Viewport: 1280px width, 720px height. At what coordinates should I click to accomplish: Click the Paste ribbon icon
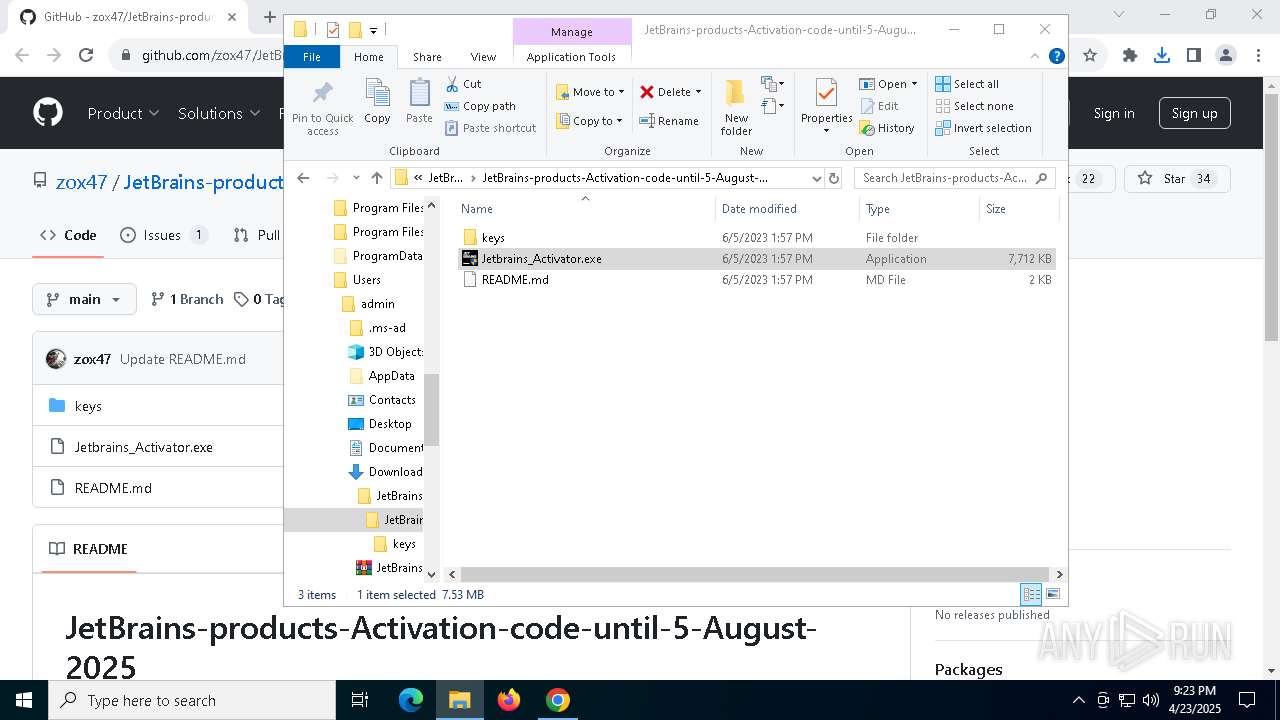419,102
